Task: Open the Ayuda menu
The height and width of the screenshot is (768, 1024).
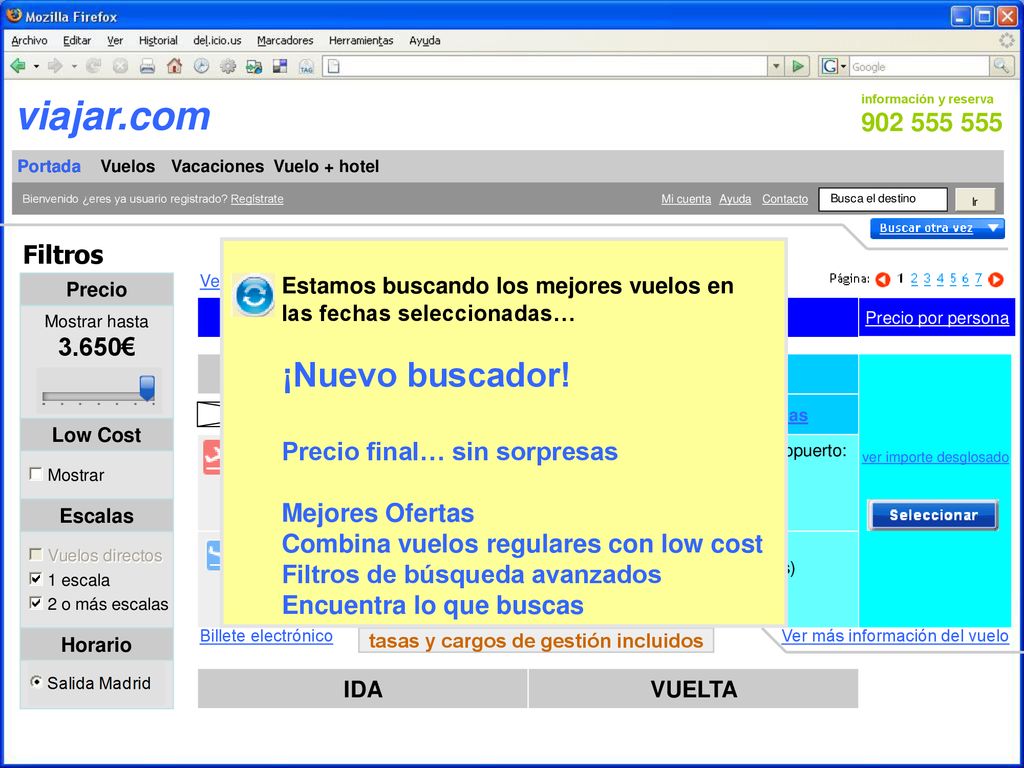Action: tap(424, 40)
